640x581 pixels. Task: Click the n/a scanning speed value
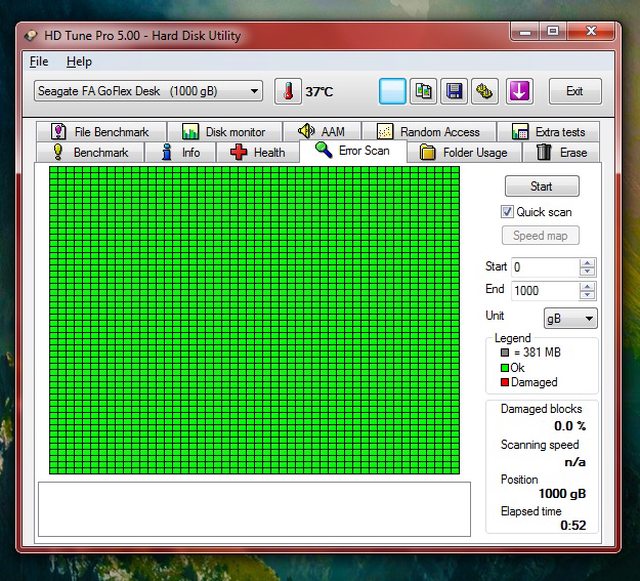coord(575,462)
